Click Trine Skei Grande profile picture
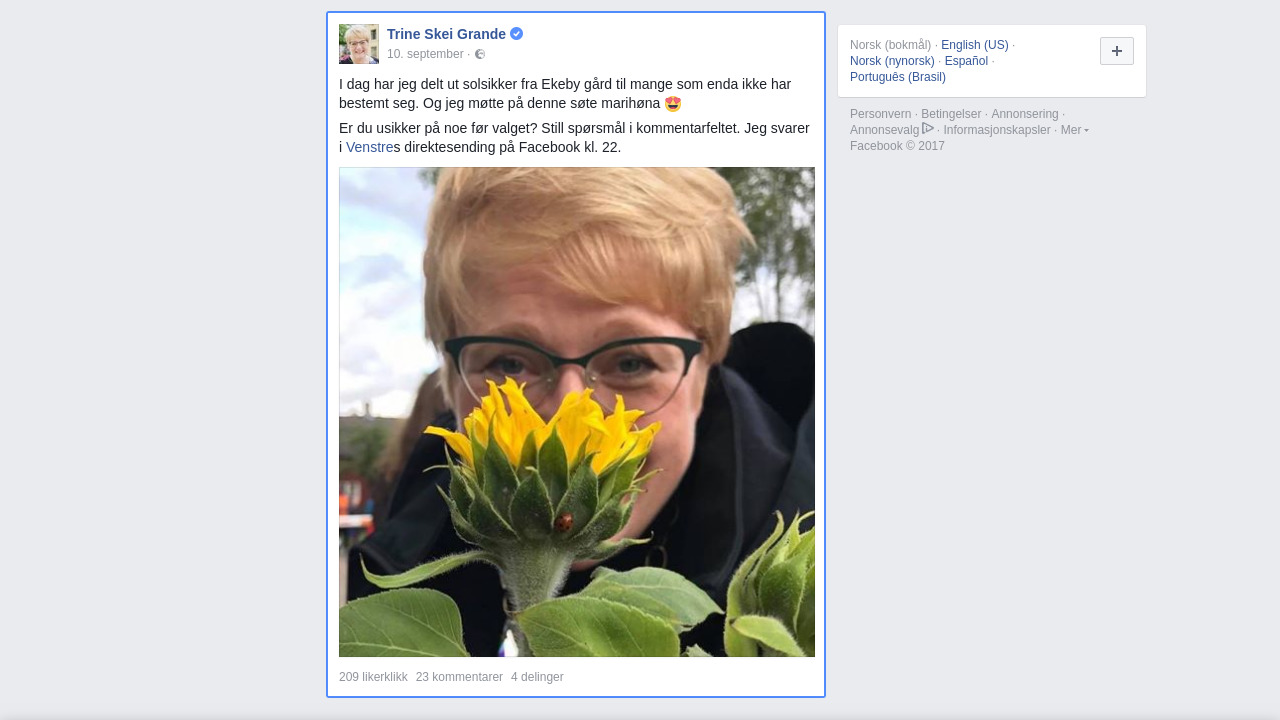This screenshot has height=720, width=1280. tap(359, 44)
